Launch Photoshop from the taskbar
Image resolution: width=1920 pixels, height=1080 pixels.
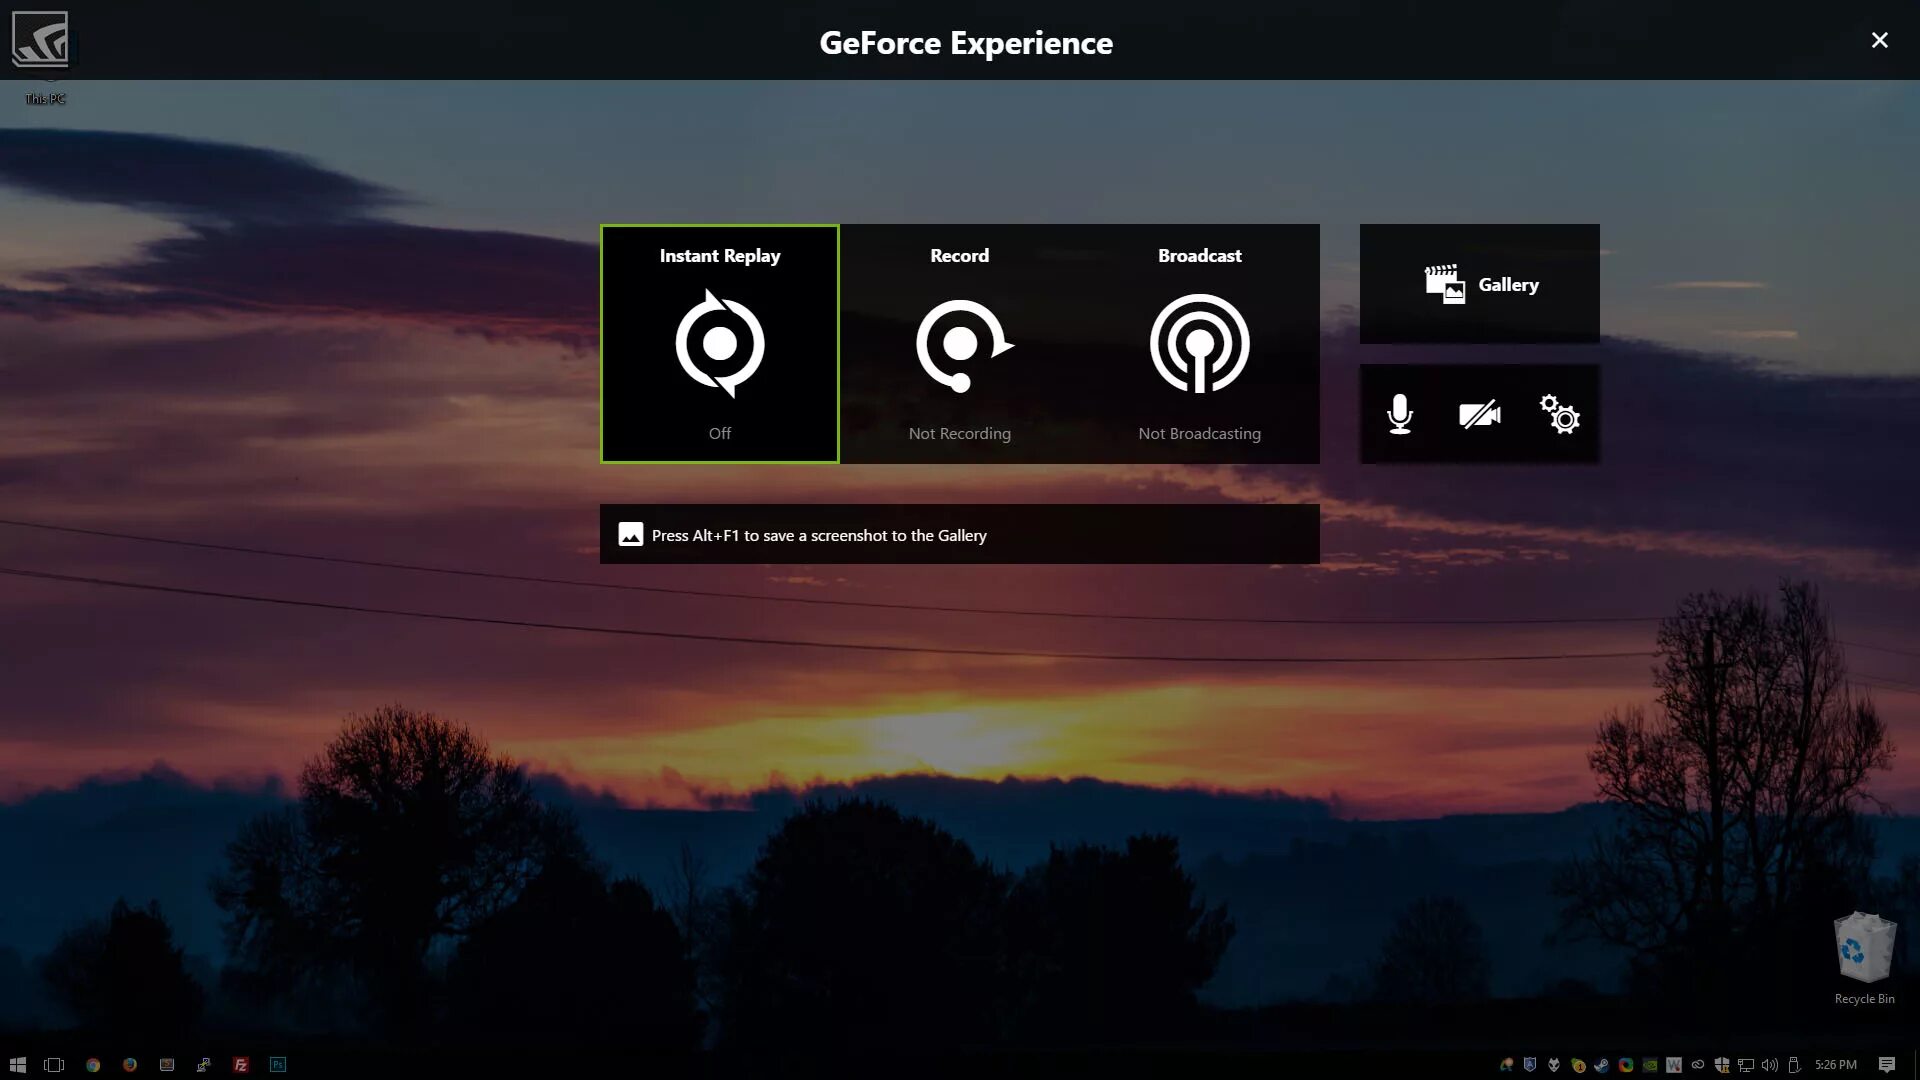click(278, 1065)
